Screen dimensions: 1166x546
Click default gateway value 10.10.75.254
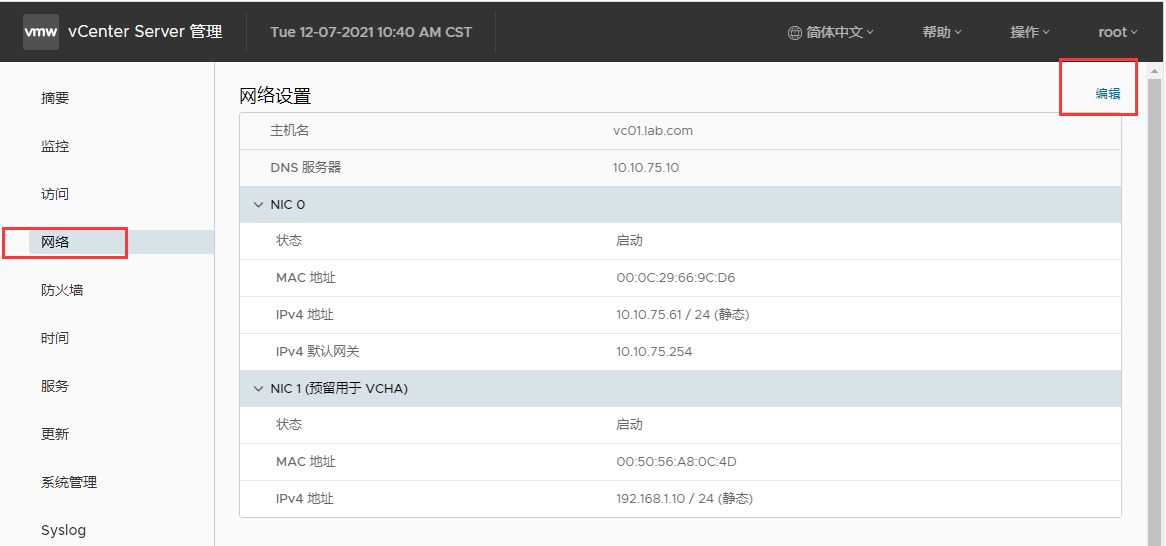[654, 352]
